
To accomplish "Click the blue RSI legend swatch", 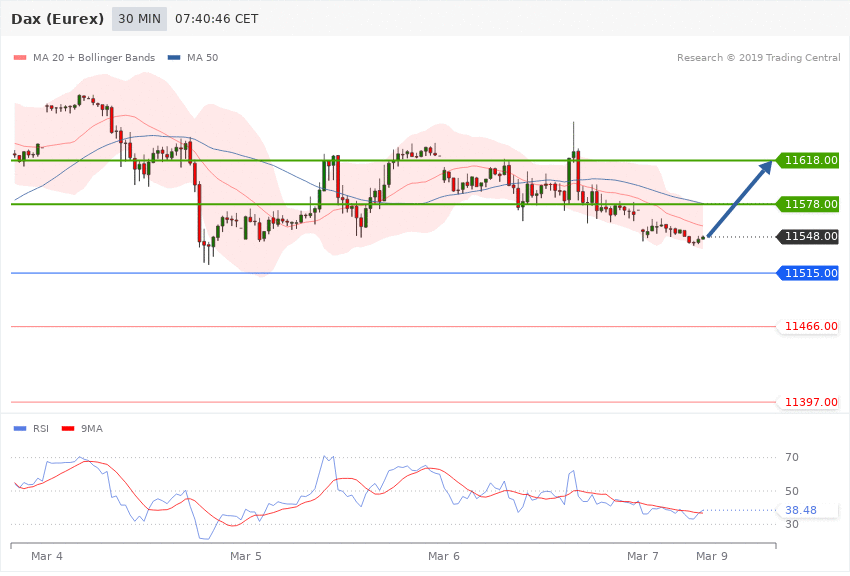I will pyautogui.click(x=20, y=429).
